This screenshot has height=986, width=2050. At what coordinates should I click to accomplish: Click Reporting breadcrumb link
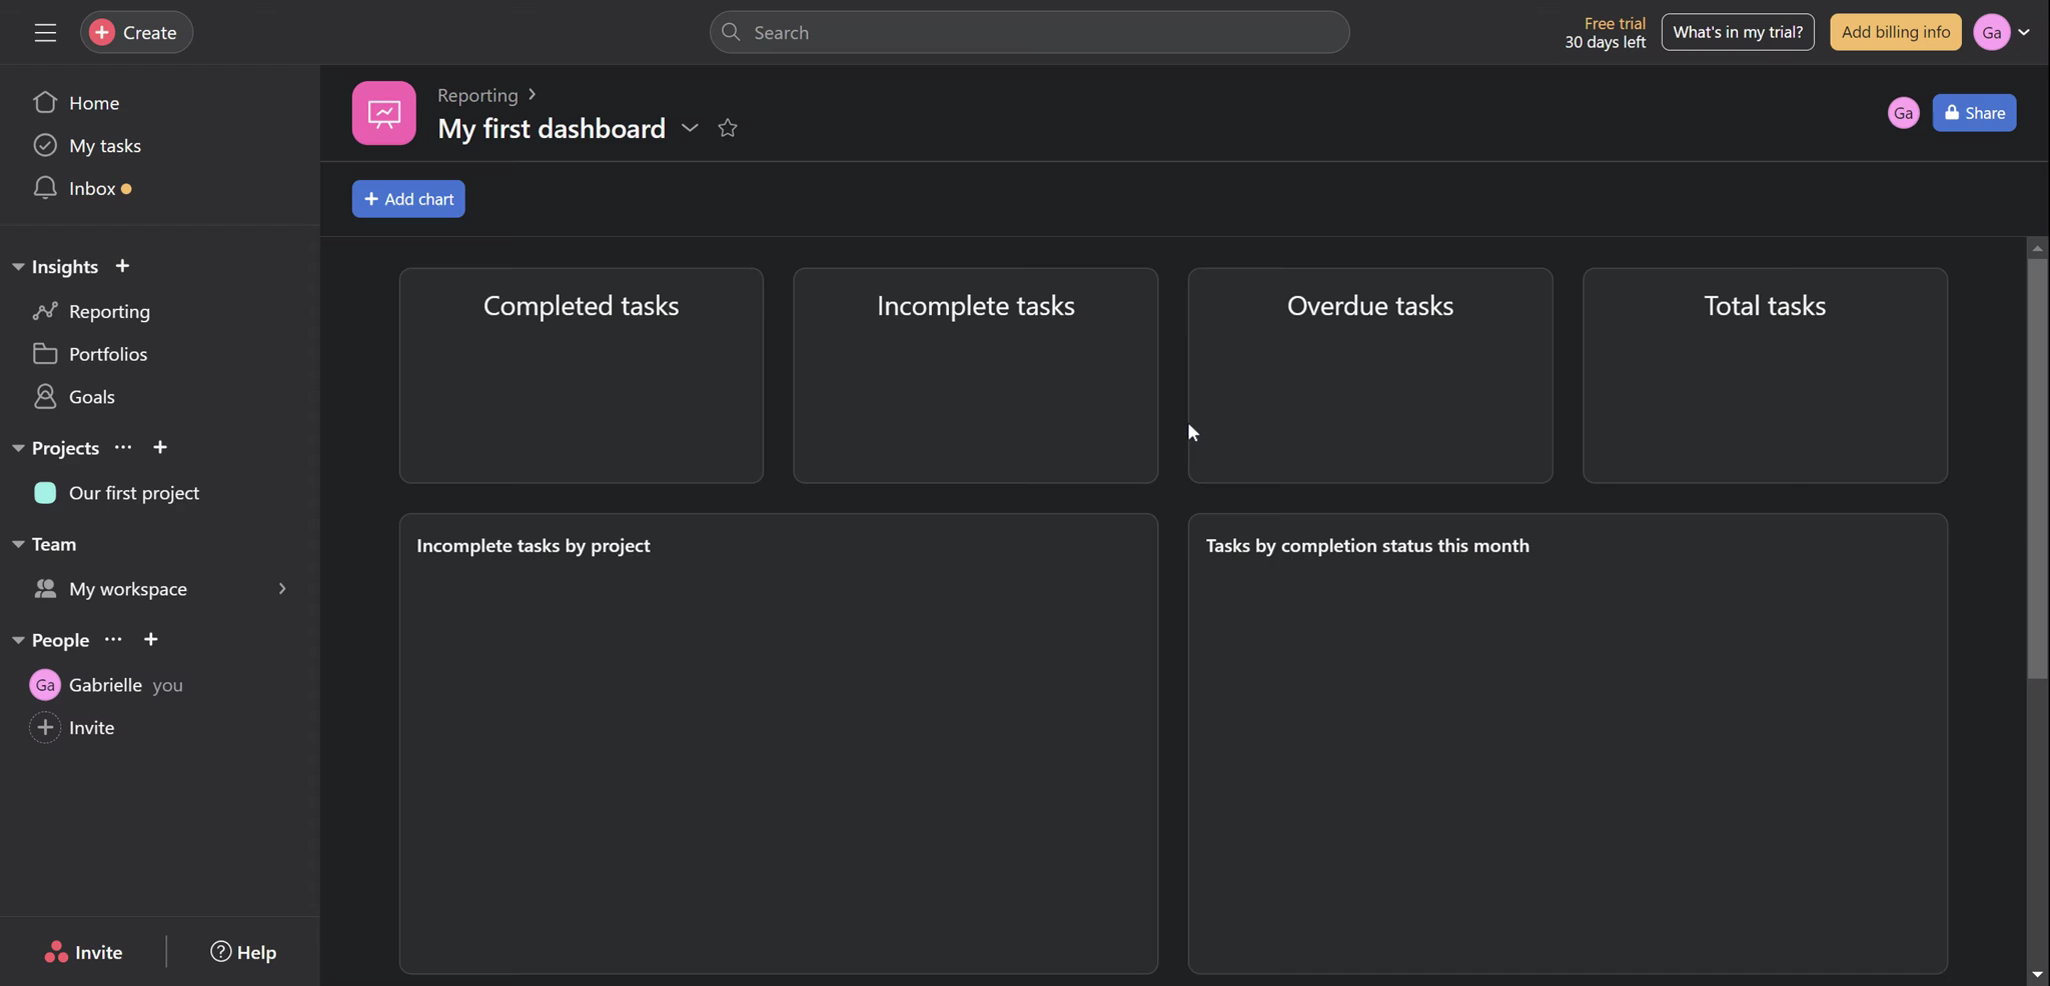(477, 95)
